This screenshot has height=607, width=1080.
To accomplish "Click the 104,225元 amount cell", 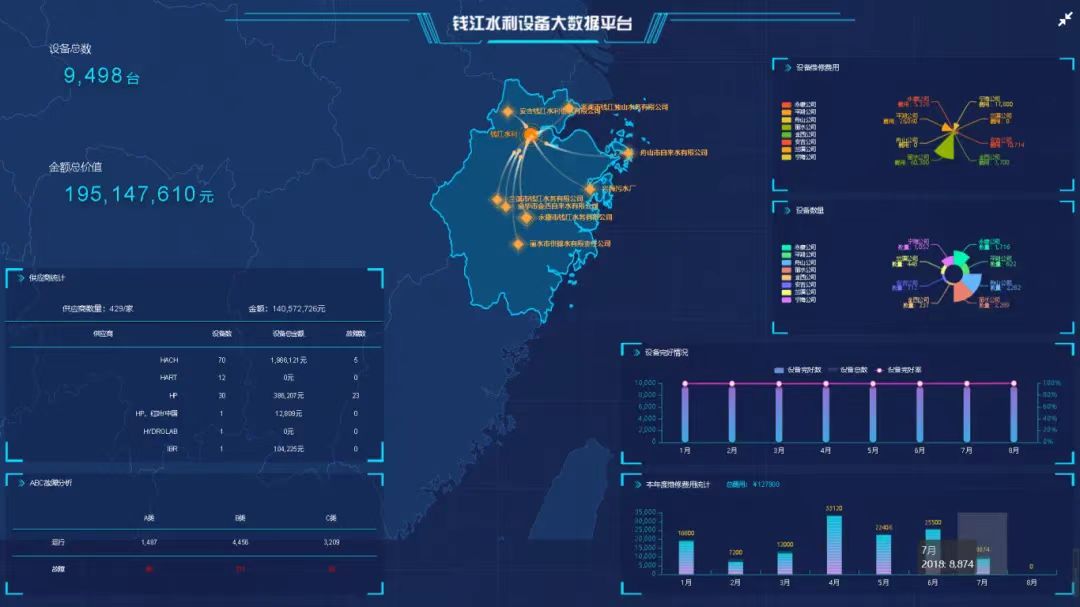I will [x=289, y=449].
